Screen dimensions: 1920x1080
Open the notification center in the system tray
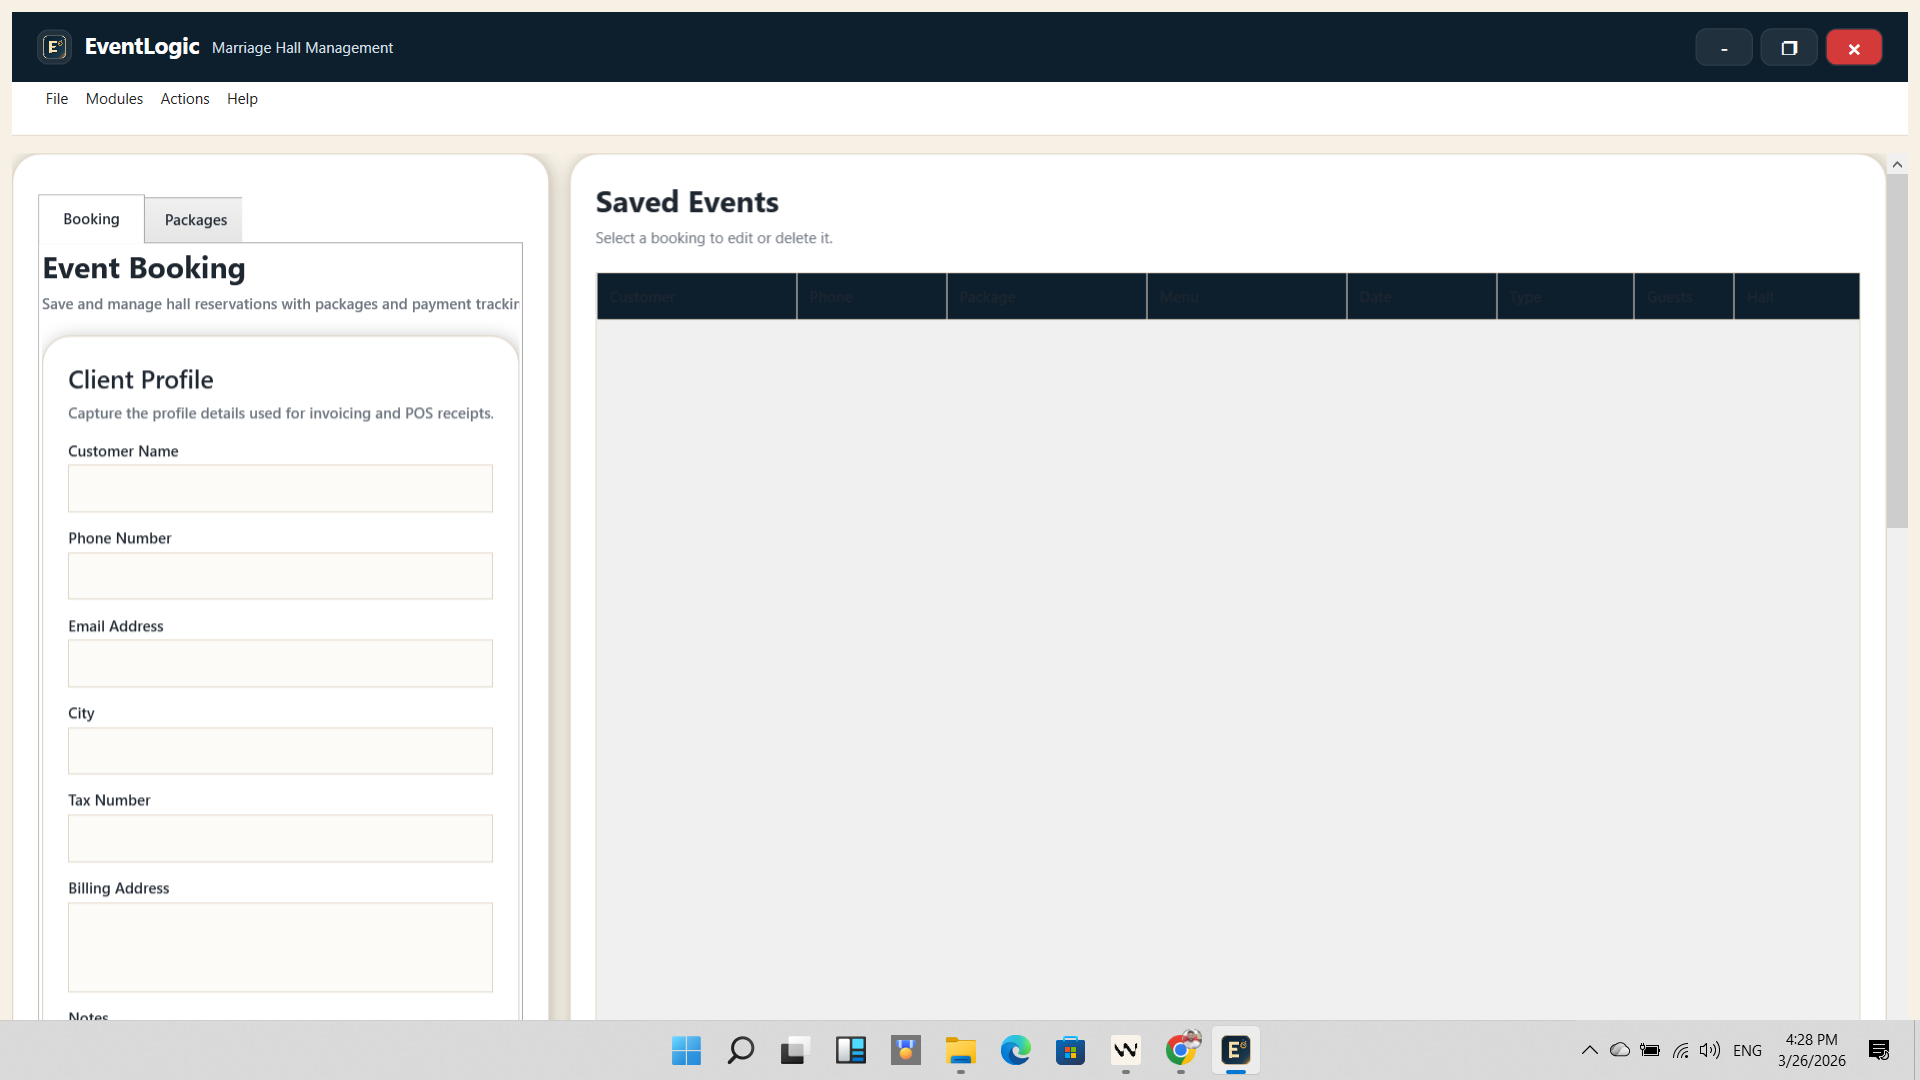coord(1878,1050)
